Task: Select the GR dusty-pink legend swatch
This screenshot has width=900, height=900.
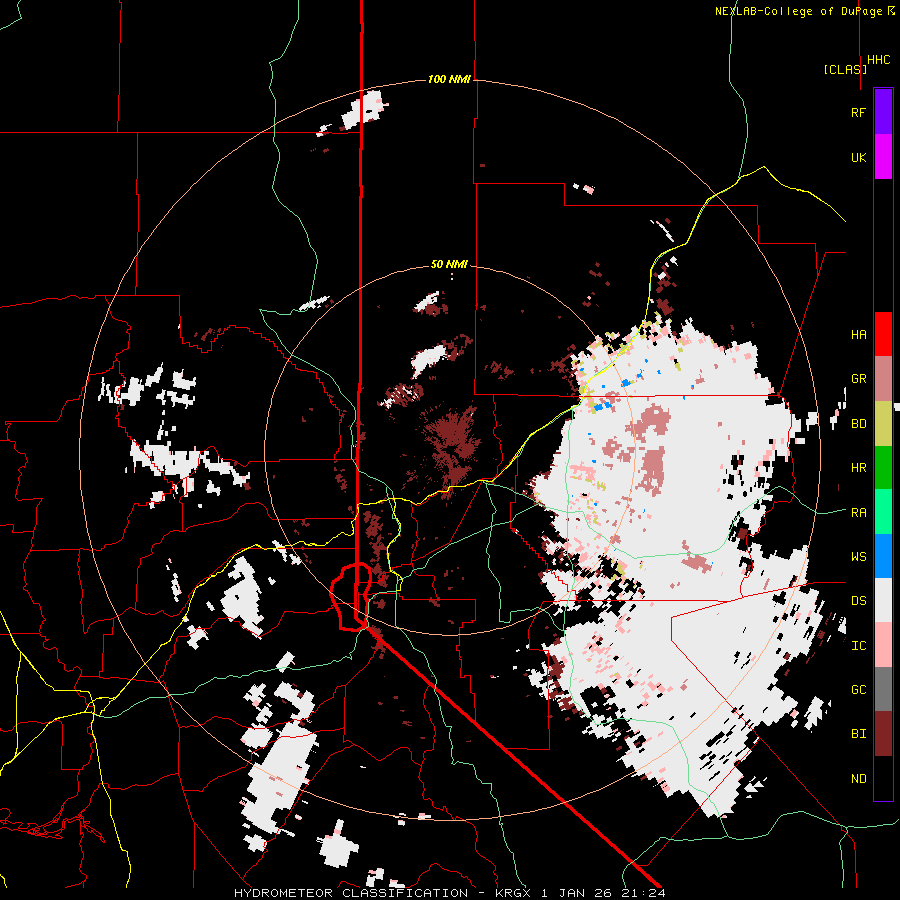Action: 883,379
